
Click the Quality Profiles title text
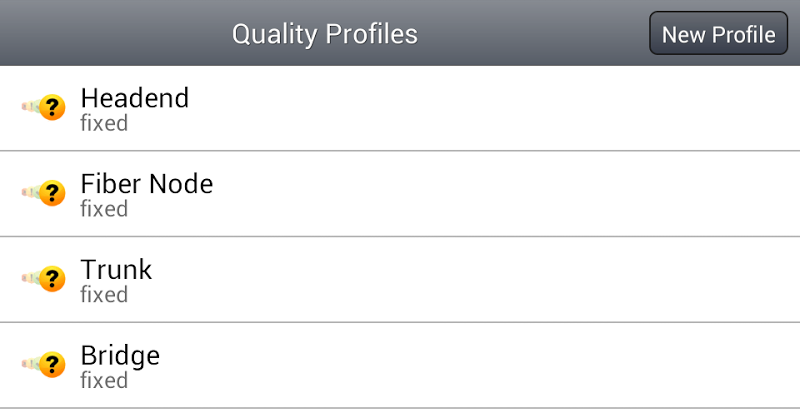[x=325, y=34]
